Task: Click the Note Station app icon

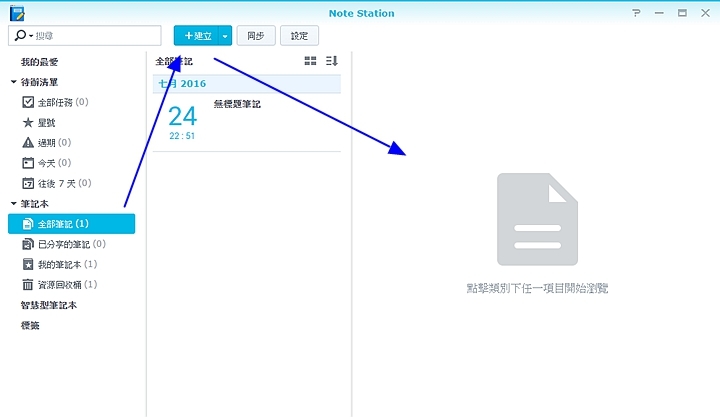Action: [17, 13]
